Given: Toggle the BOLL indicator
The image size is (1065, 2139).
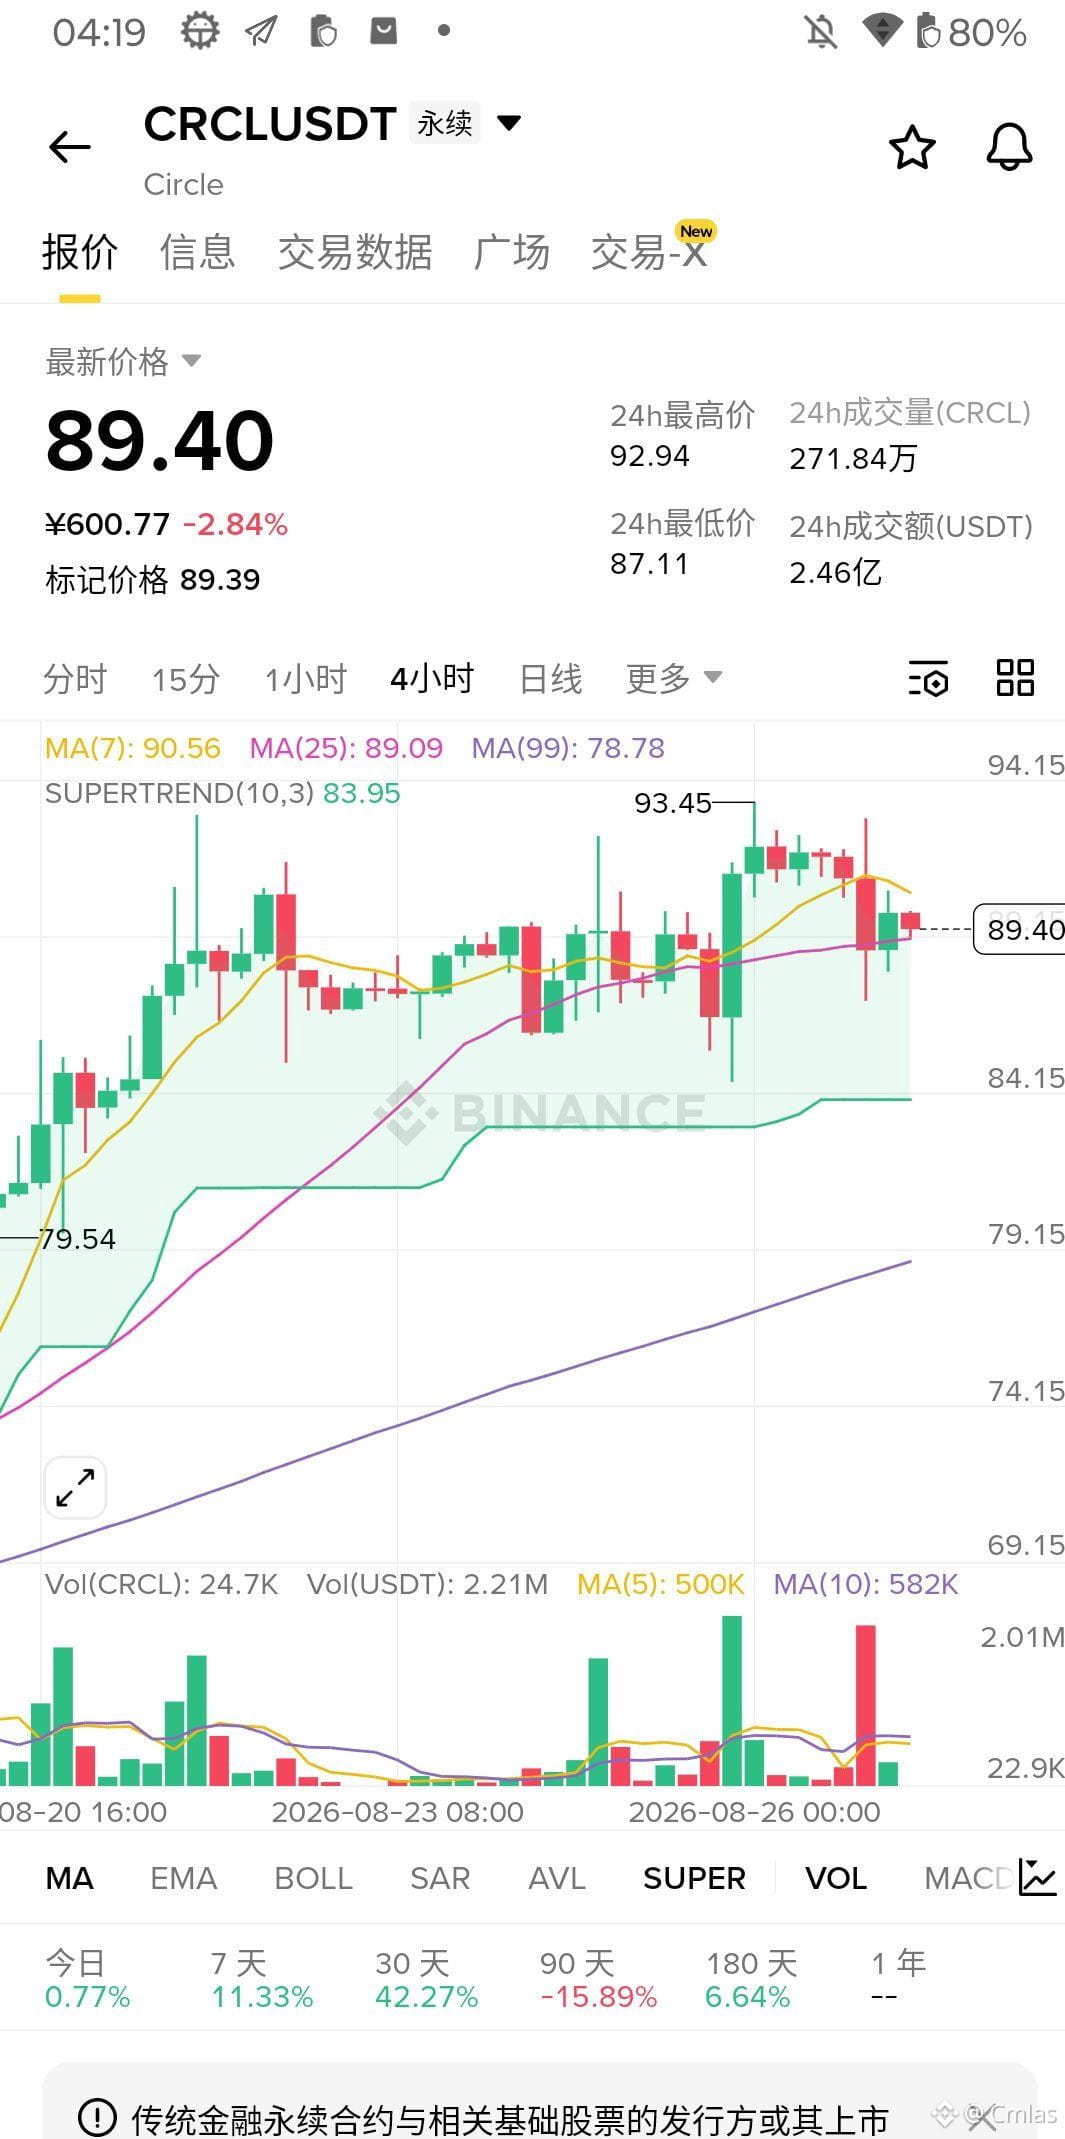Looking at the screenshot, I should 314,1878.
